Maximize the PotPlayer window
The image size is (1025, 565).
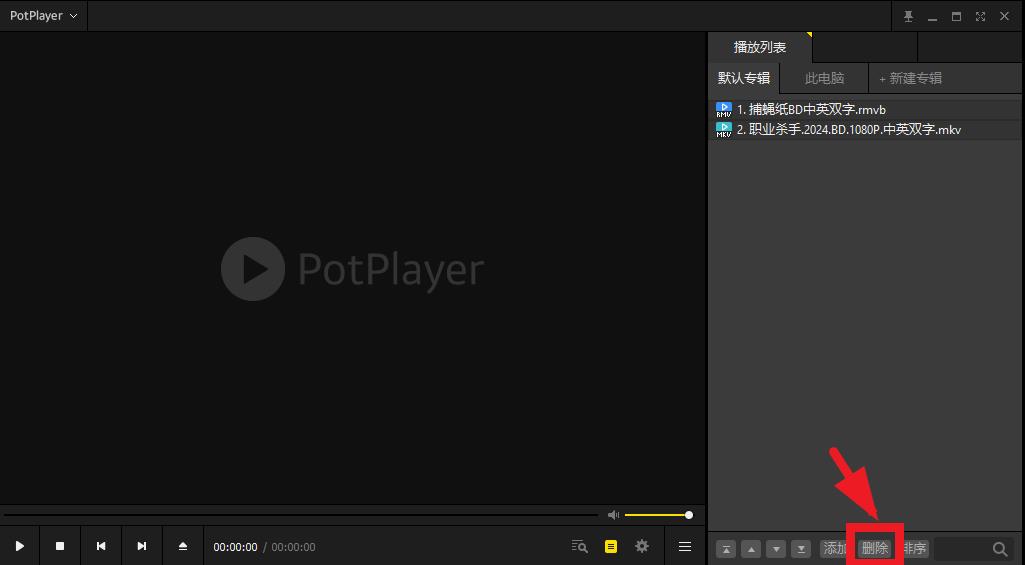pyautogui.click(x=956, y=16)
